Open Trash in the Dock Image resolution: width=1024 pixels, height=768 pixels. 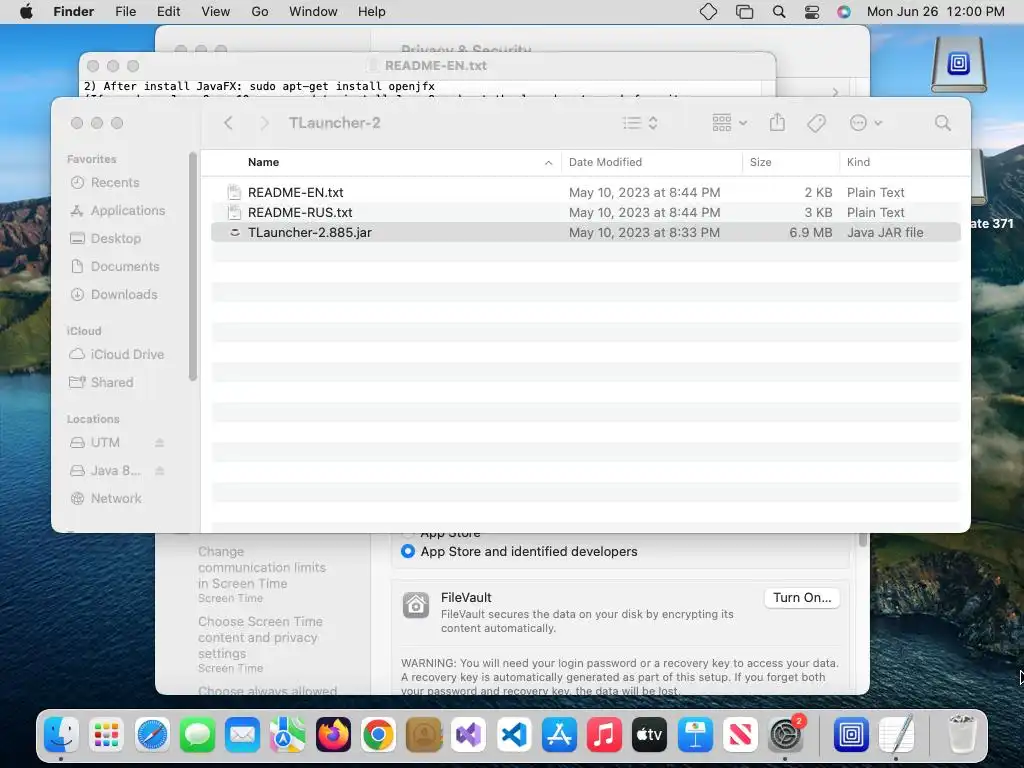click(961, 735)
